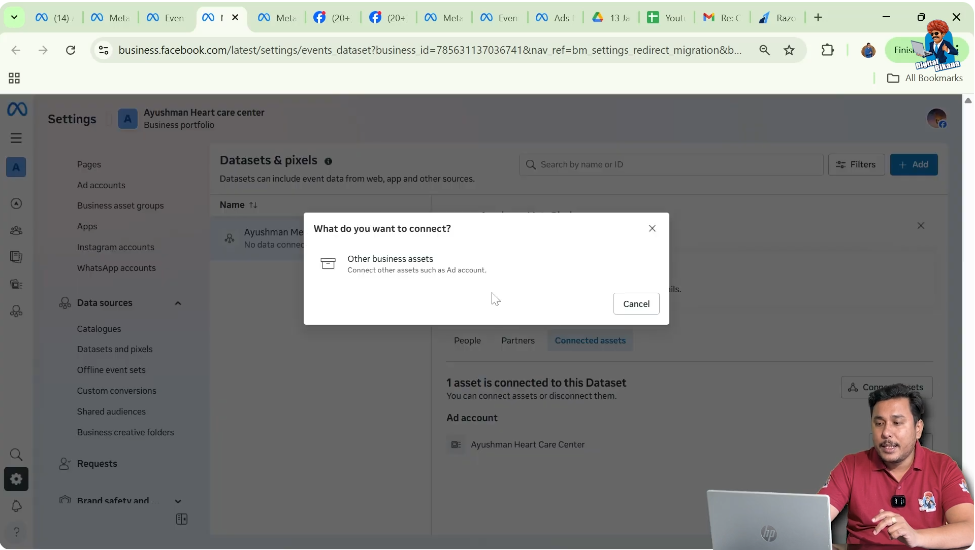Click the Meta logo icon
This screenshot has width=975, height=550.
pos(17,109)
